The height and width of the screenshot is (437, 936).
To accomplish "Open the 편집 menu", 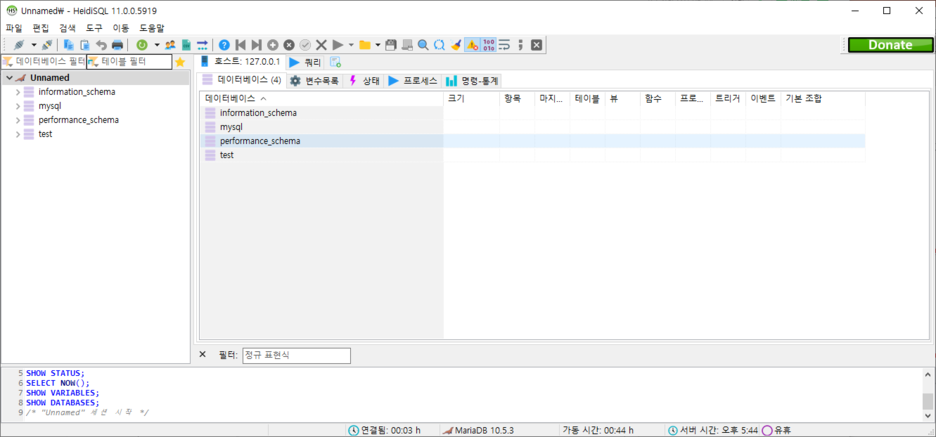I will (41, 28).
